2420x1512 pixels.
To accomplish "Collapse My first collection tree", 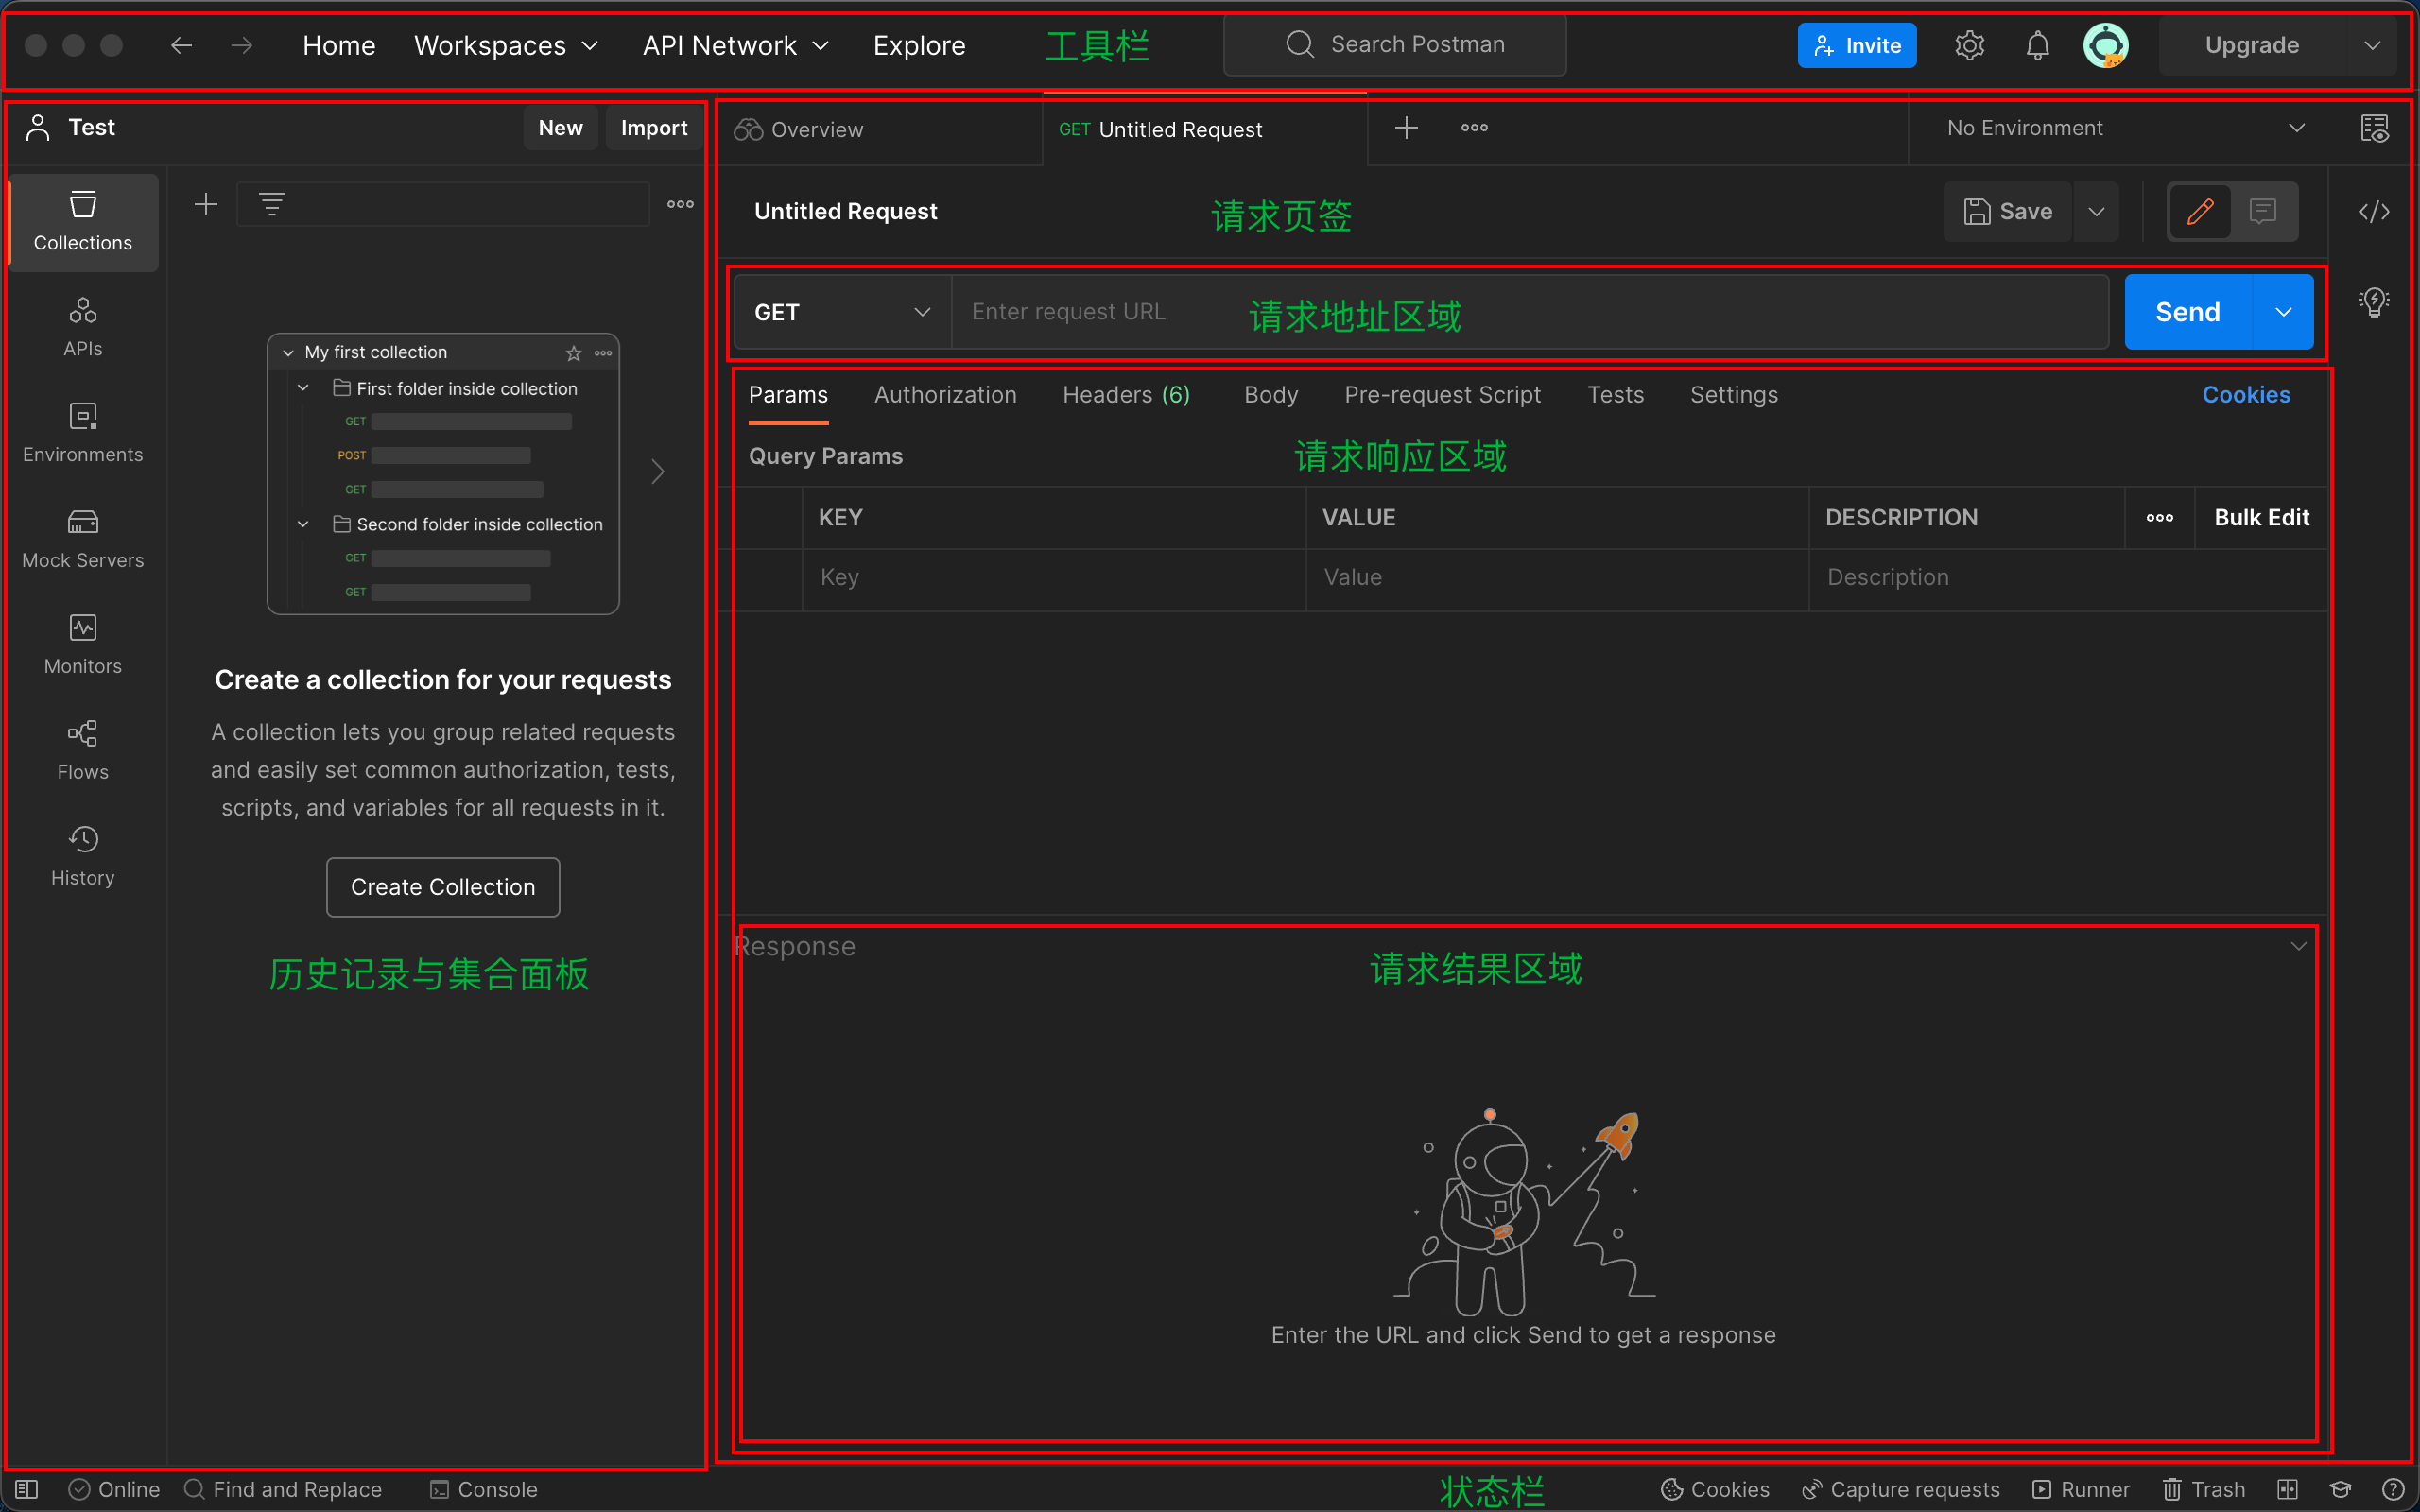I will 288,353.
